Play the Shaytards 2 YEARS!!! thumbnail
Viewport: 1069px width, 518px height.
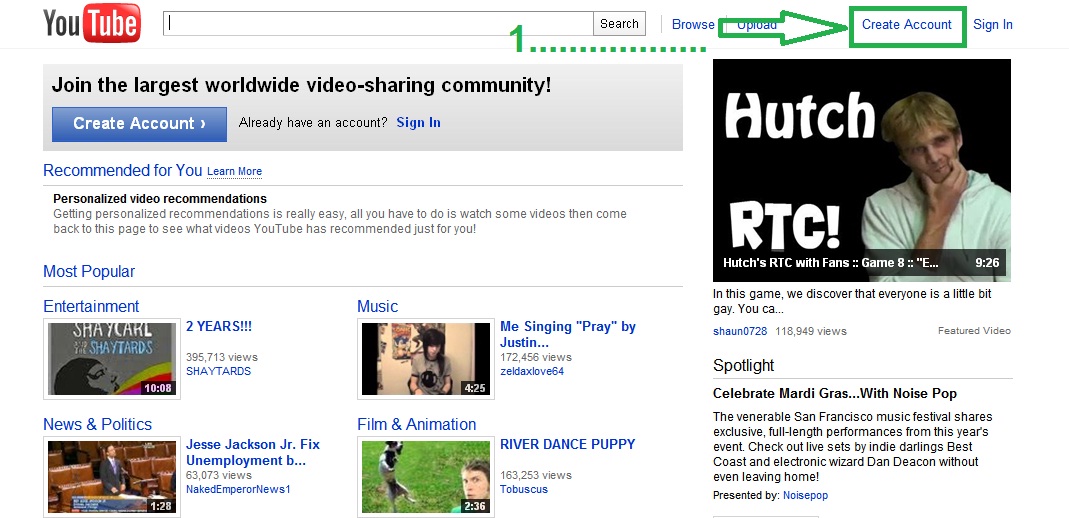(x=112, y=359)
